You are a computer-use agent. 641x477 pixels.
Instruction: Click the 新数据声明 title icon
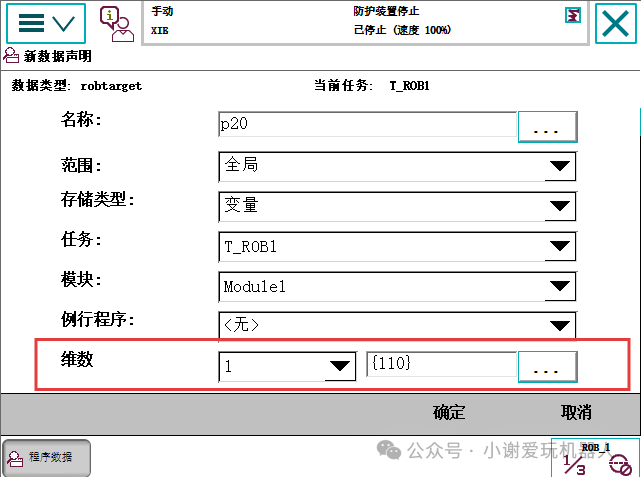click(11, 56)
